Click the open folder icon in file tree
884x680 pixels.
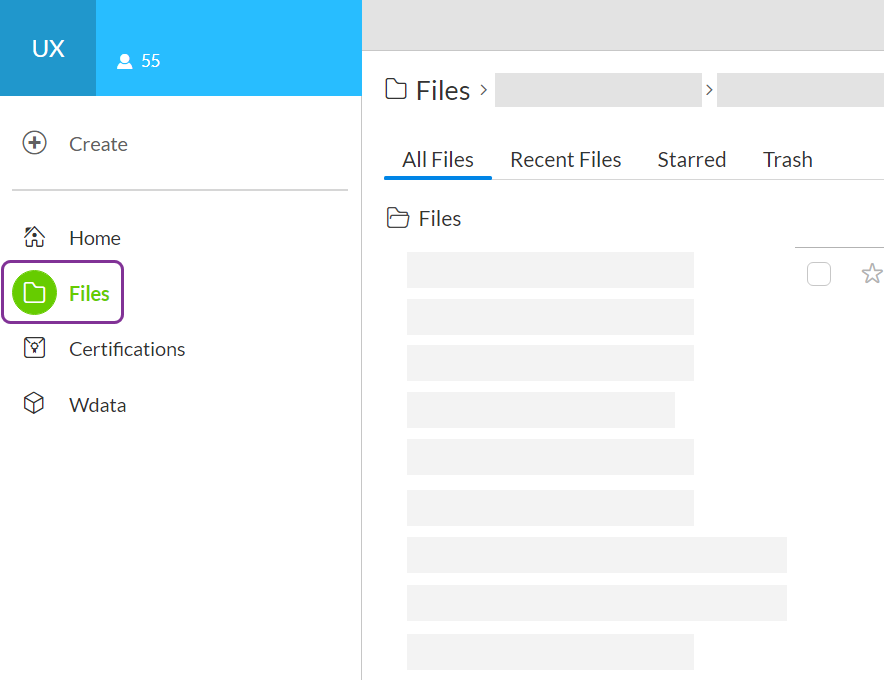click(x=398, y=218)
